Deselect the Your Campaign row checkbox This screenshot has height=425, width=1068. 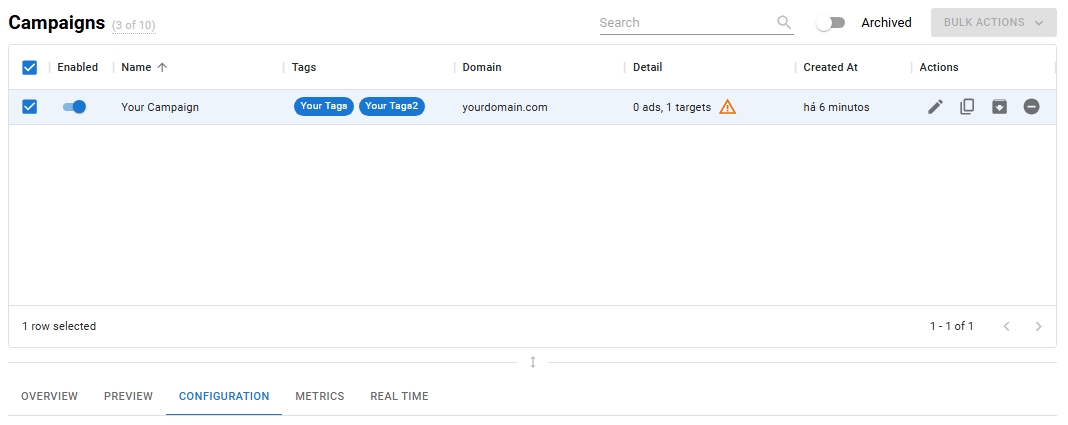pos(30,107)
